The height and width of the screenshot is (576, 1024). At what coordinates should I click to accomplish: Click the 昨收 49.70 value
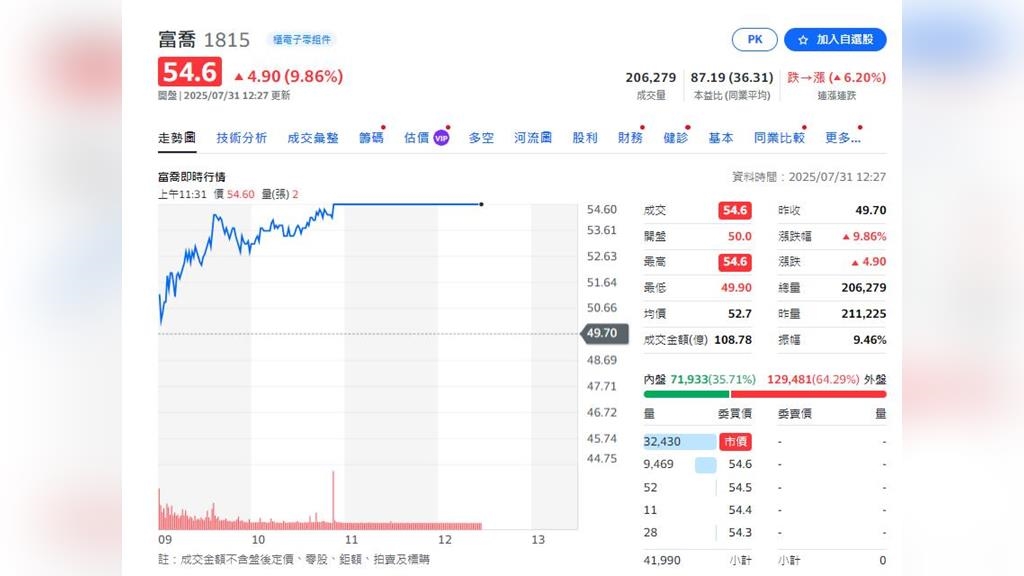click(871, 210)
